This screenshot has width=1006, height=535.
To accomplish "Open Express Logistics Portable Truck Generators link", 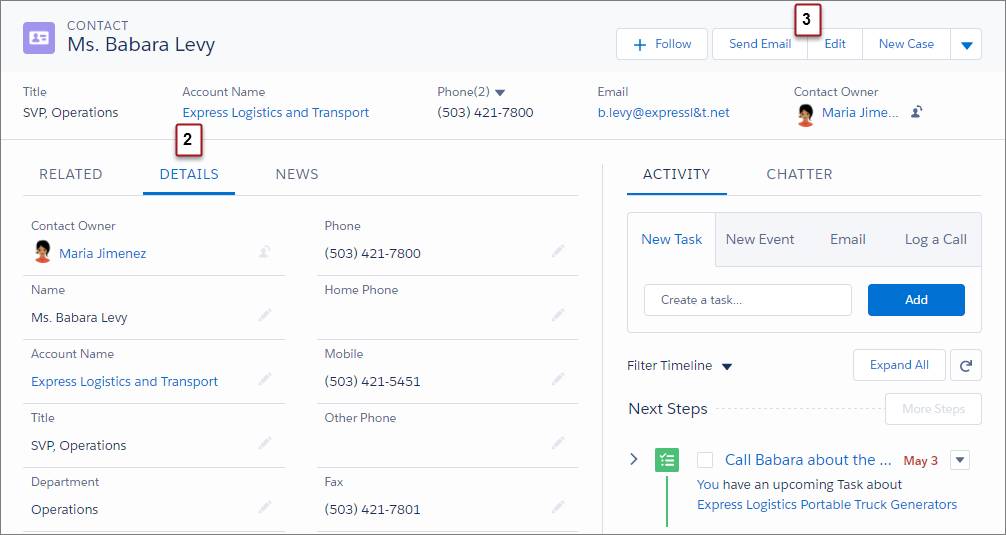I will point(827,504).
